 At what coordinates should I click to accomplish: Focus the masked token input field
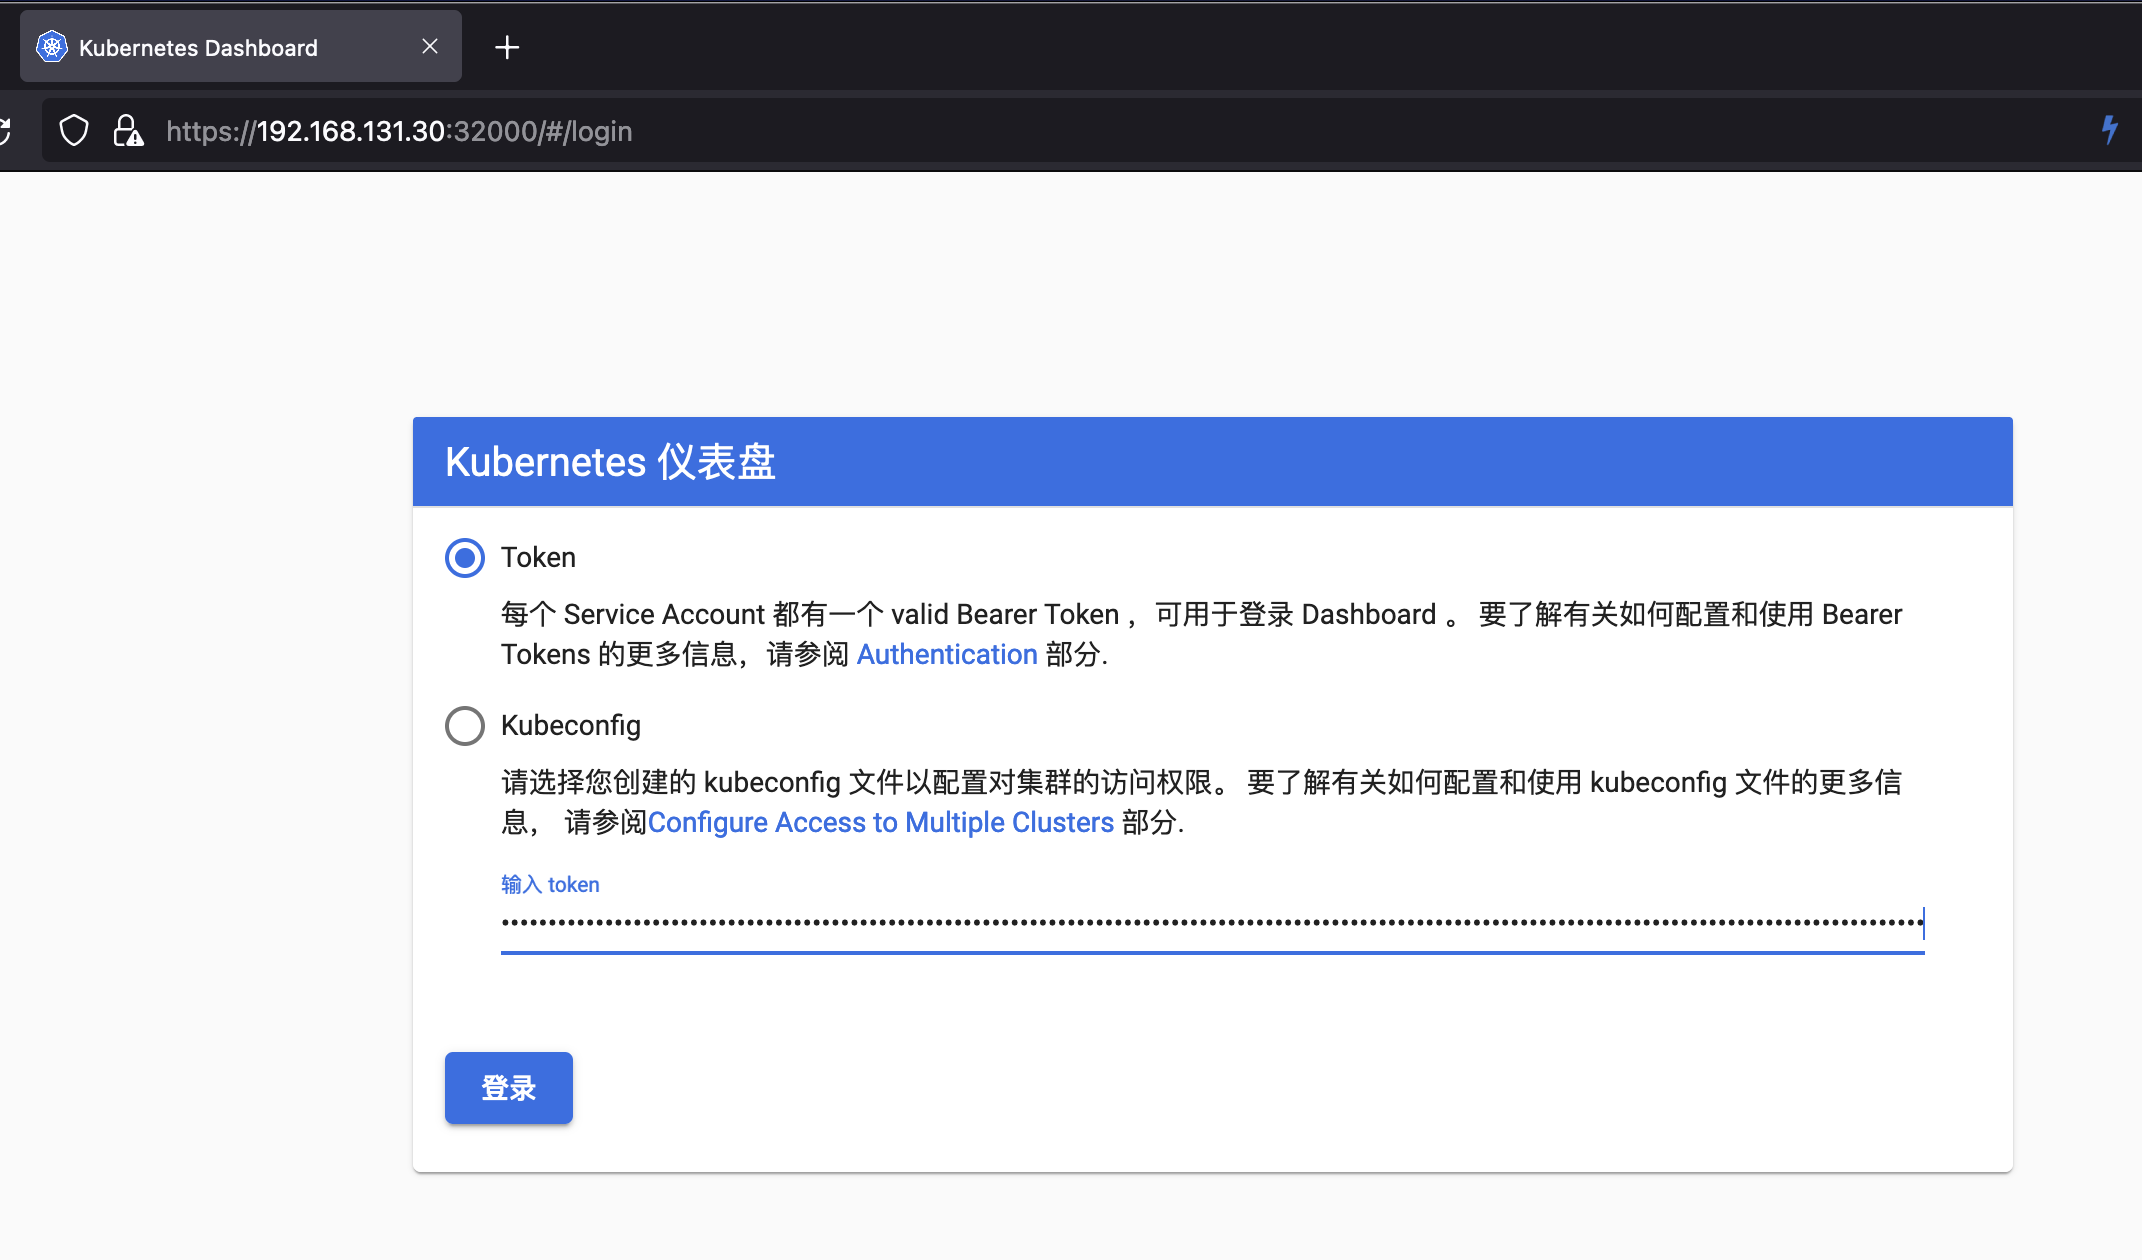(1210, 923)
